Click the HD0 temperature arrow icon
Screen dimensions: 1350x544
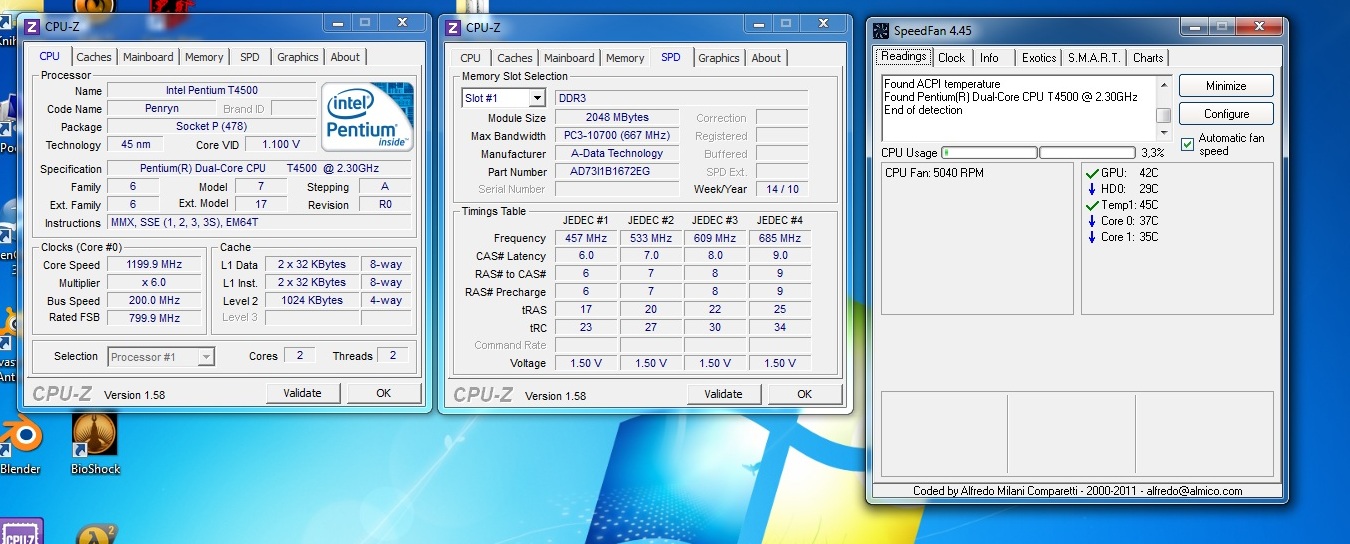coord(1091,189)
